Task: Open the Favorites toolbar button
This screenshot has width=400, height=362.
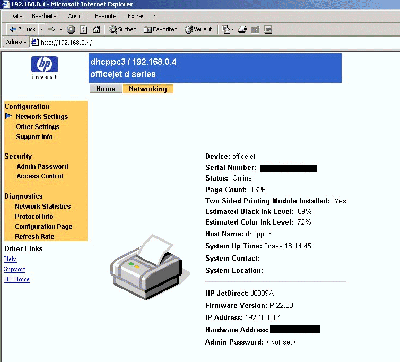Action: (x=160, y=30)
